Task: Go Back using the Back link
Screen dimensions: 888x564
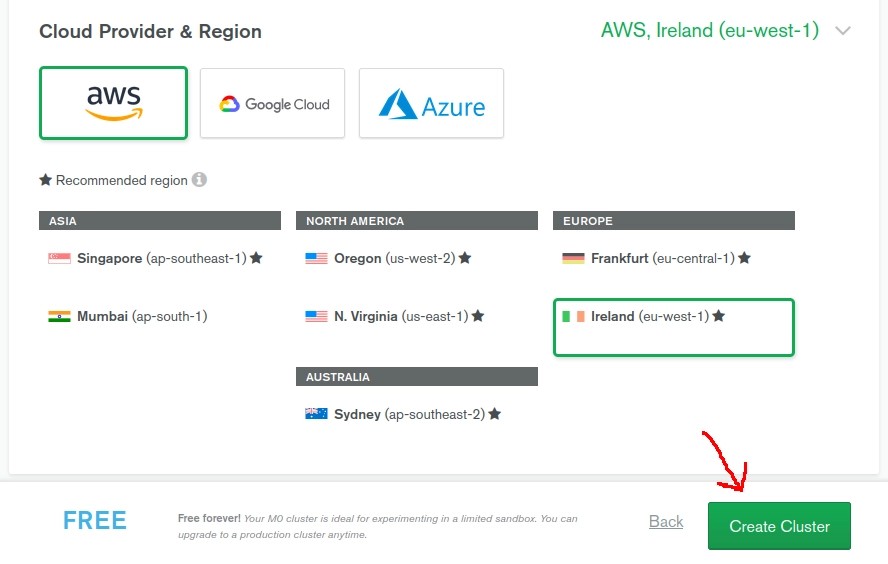Action: pos(666,522)
